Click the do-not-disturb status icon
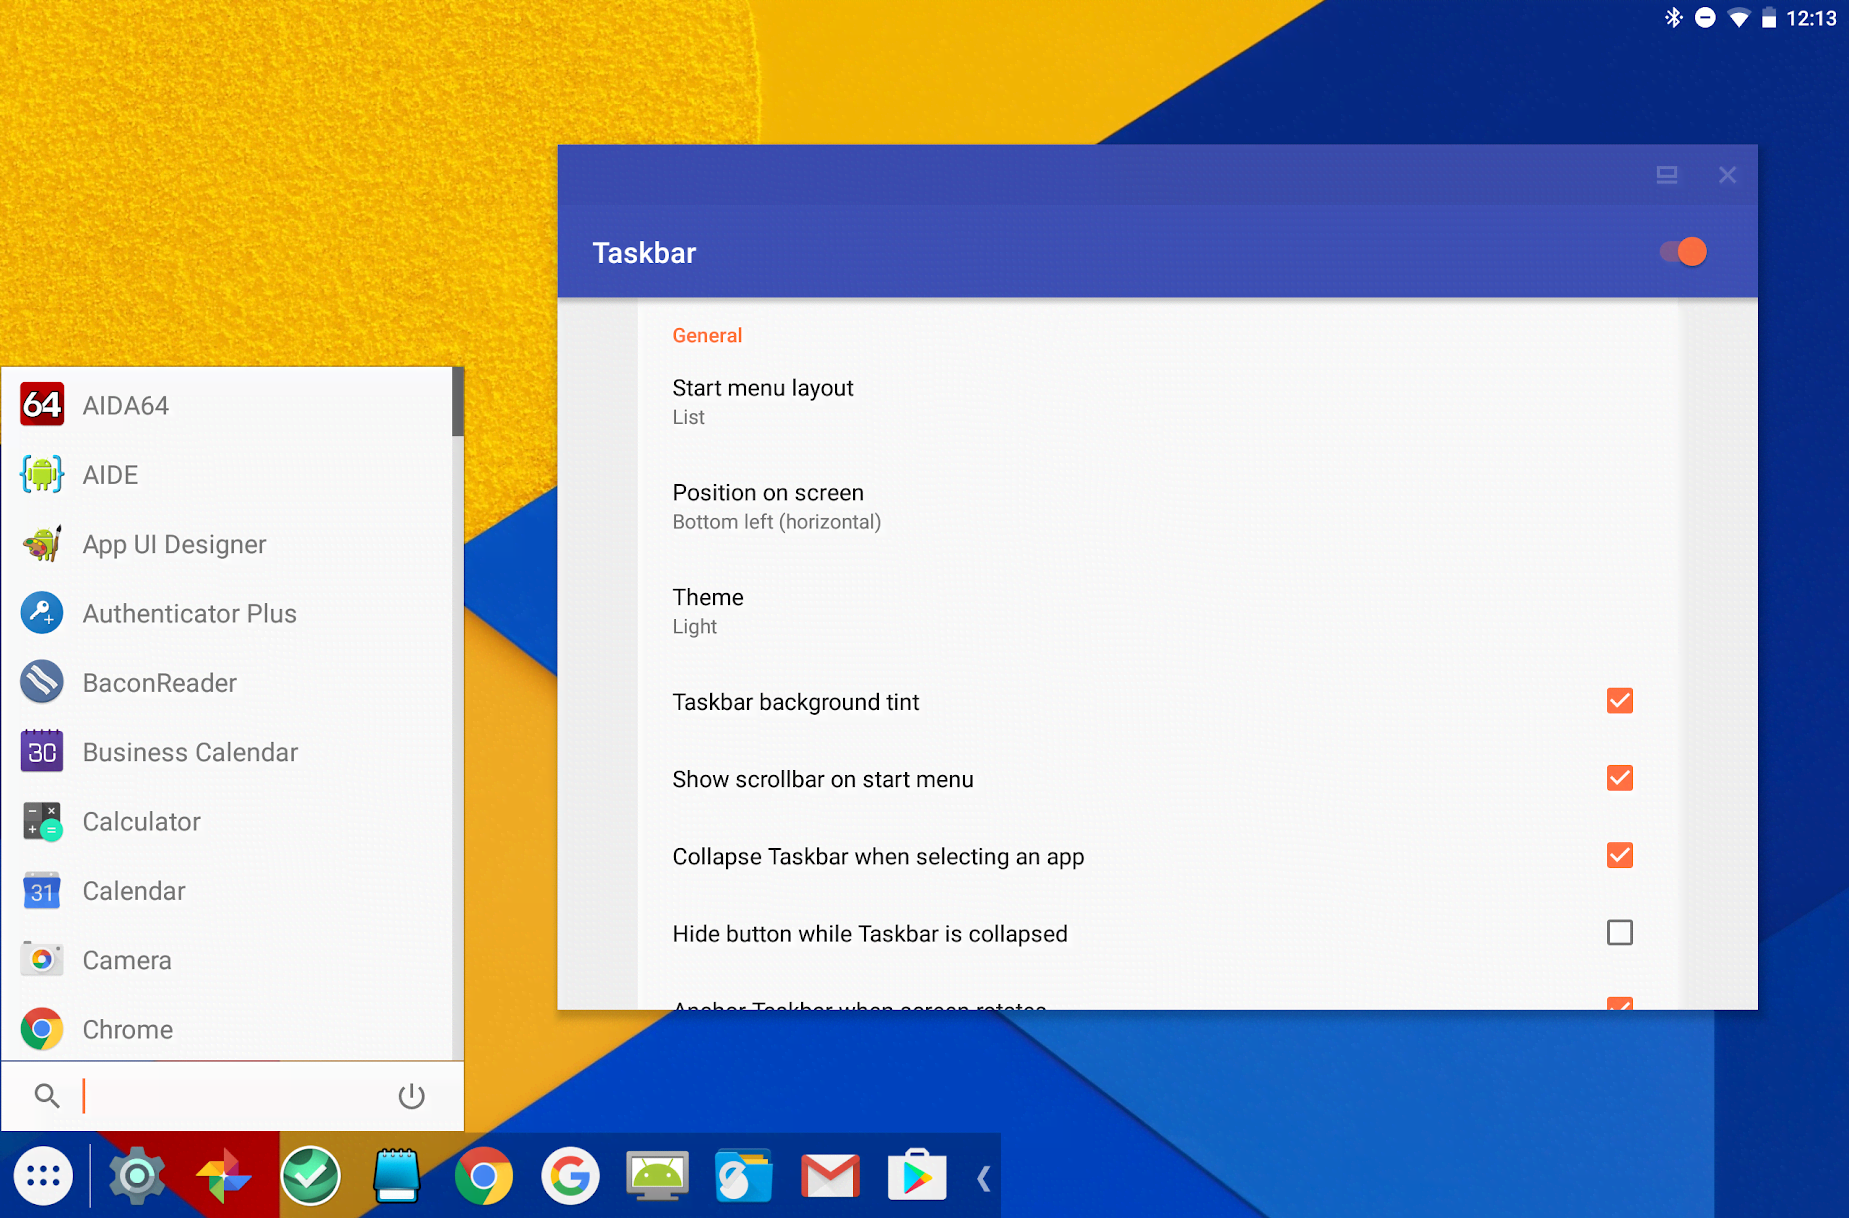Screen dimensions: 1849x1218 (x=1706, y=18)
